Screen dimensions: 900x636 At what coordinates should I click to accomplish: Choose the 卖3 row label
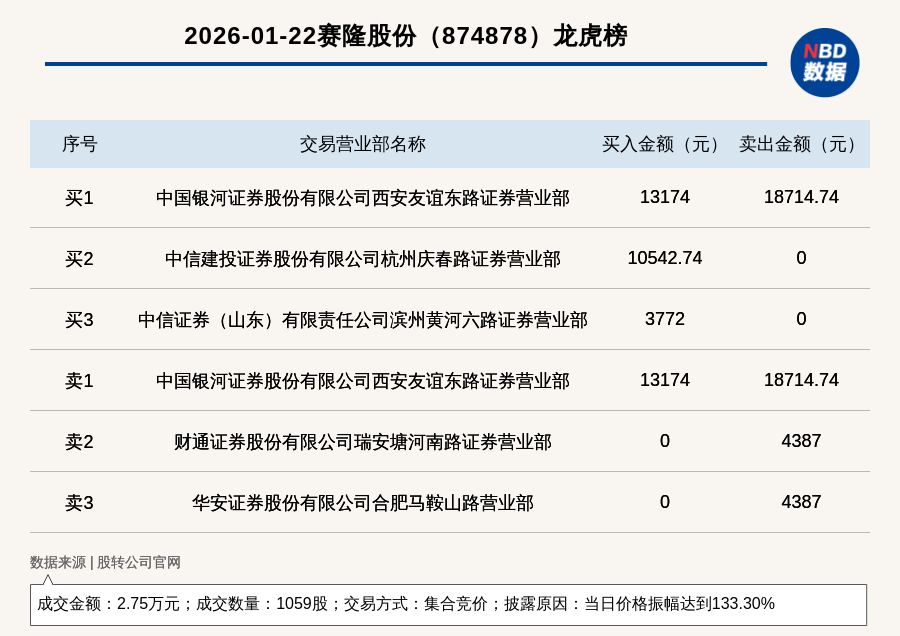pos(79,503)
